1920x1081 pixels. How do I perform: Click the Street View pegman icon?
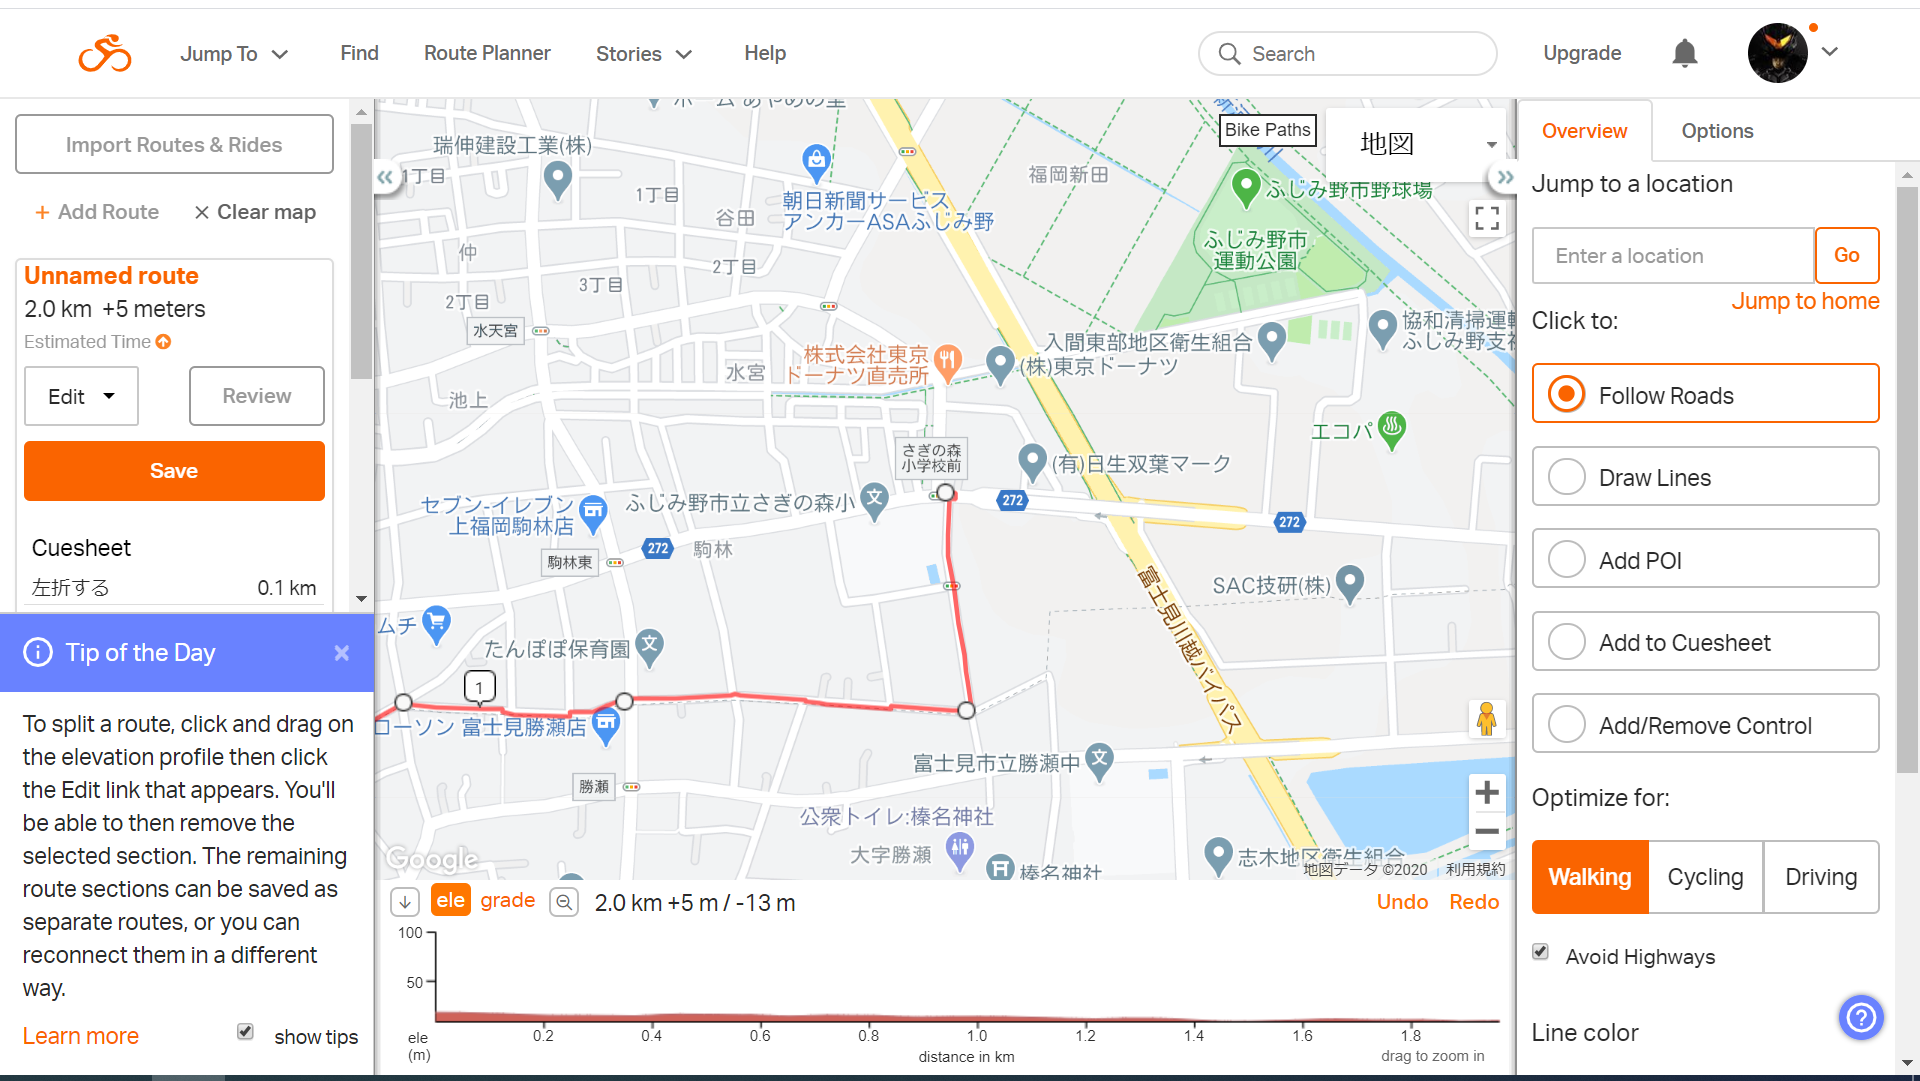(x=1486, y=718)
